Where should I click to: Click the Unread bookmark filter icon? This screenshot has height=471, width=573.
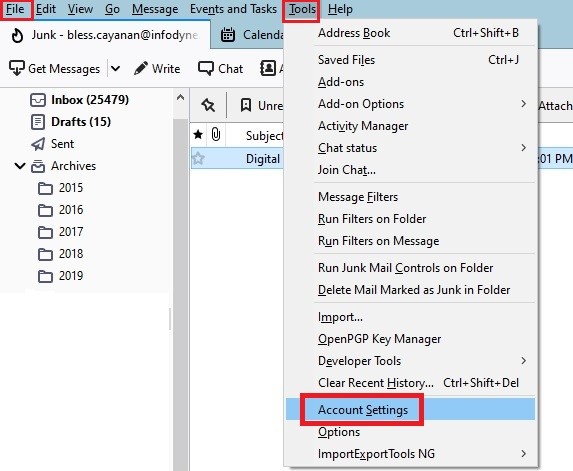[246, 105]
